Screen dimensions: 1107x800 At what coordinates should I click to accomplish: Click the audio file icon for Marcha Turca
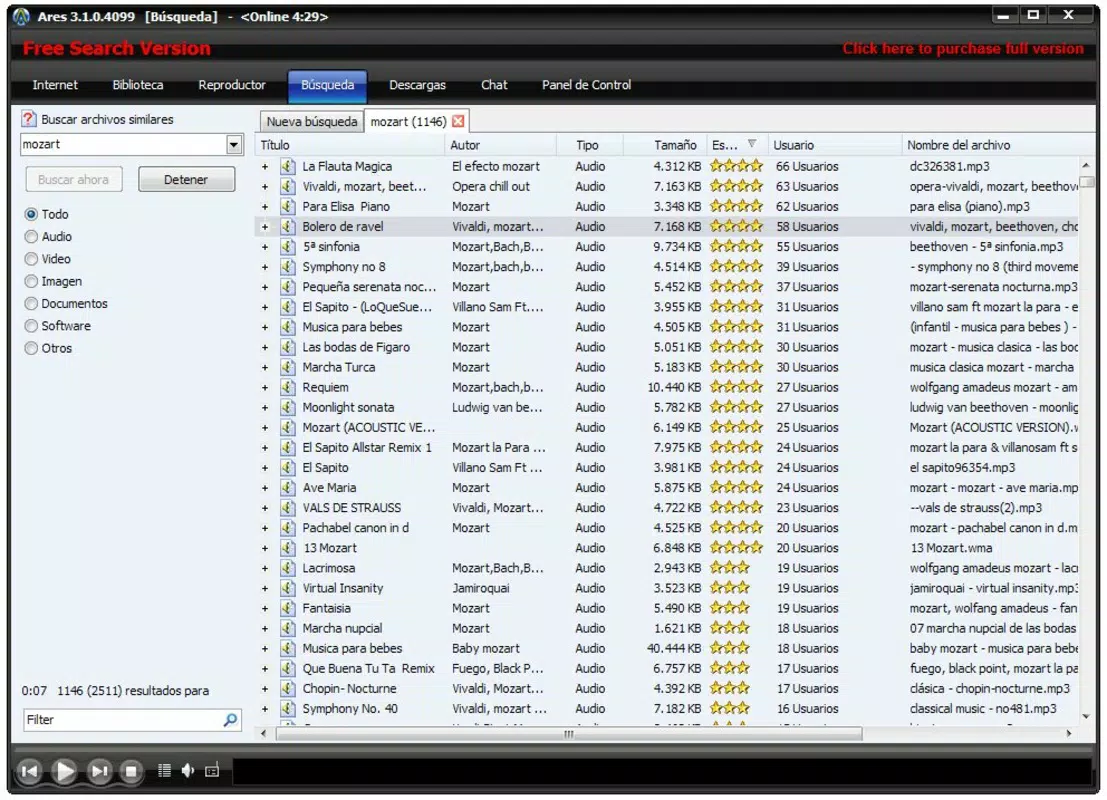tap(287, 367)
